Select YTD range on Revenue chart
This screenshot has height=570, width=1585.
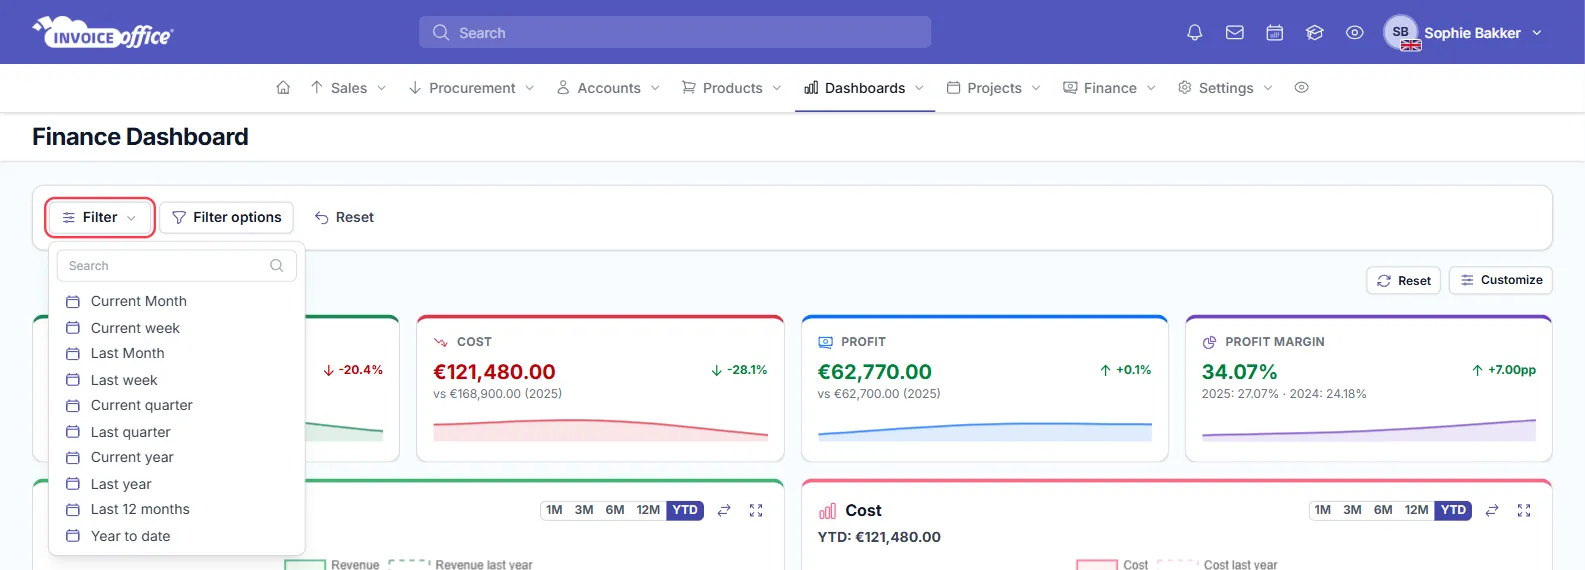click(685, 510)
